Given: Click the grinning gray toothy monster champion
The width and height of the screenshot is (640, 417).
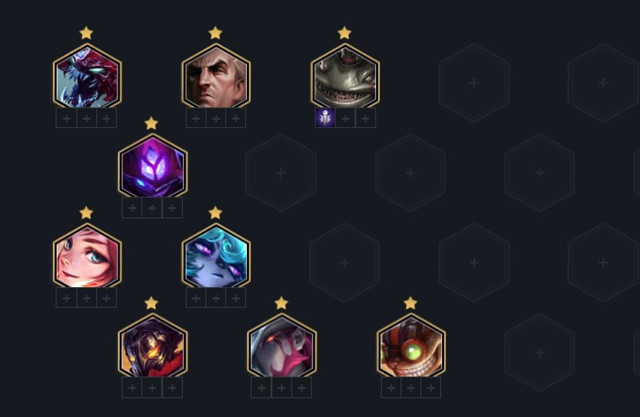Looking at the screenshot, I should click(345, 77).
